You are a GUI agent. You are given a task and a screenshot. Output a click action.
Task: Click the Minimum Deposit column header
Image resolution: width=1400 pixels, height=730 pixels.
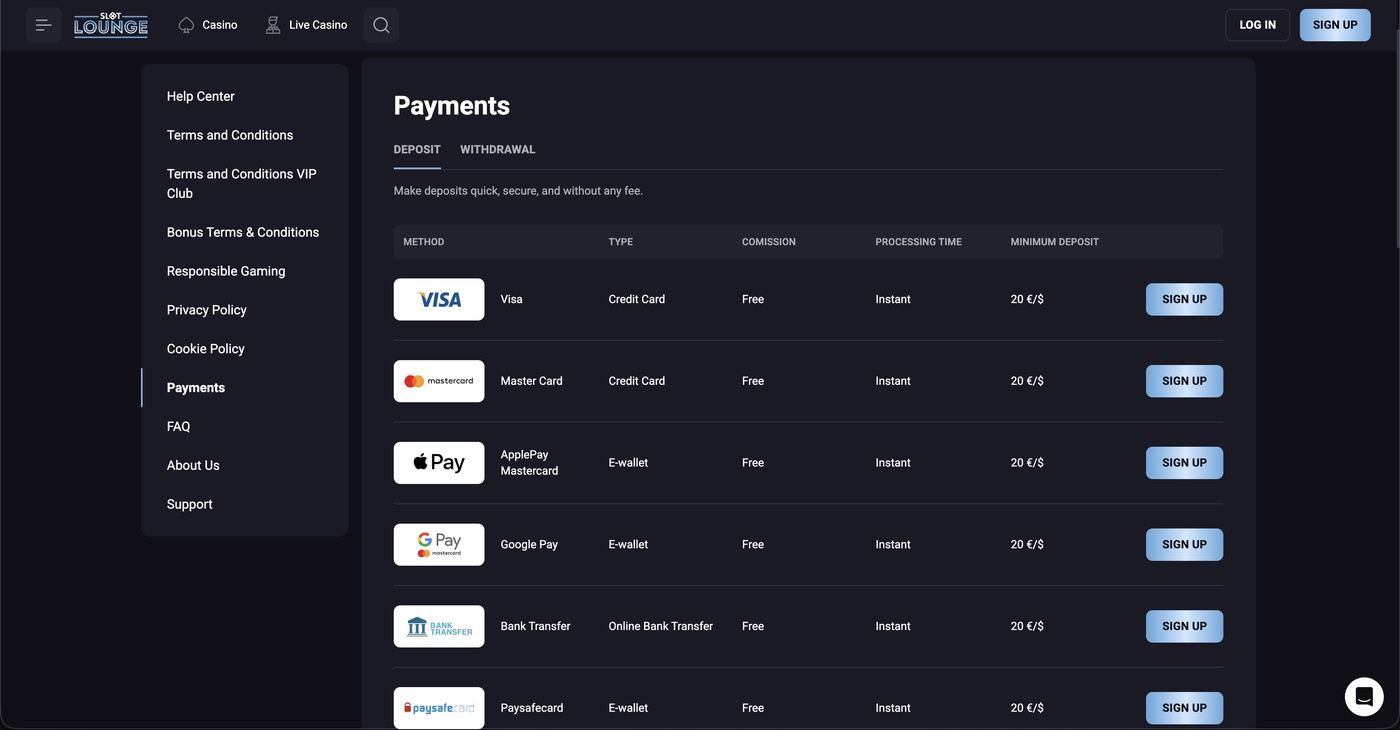[1055, 242]
